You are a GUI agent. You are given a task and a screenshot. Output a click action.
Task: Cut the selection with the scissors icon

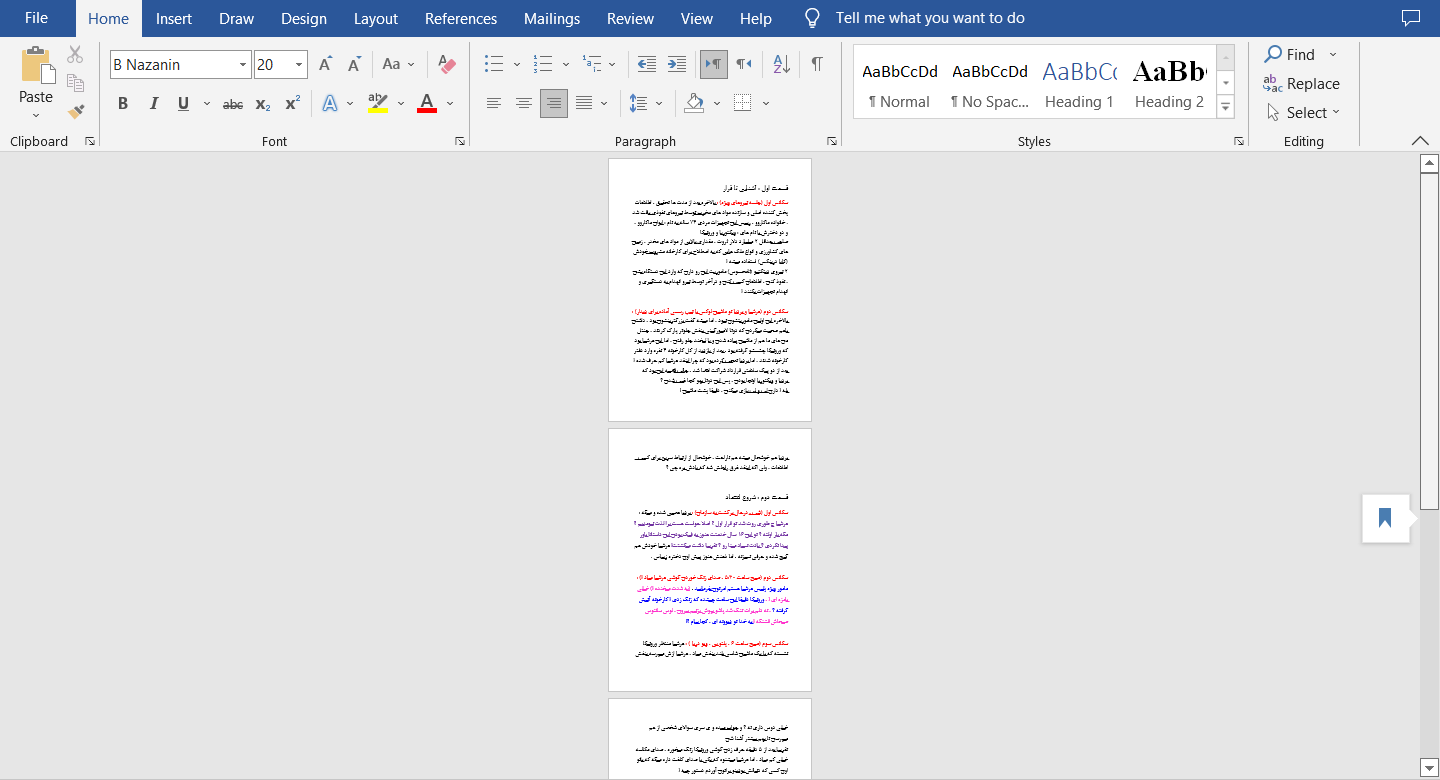point(75,55)
